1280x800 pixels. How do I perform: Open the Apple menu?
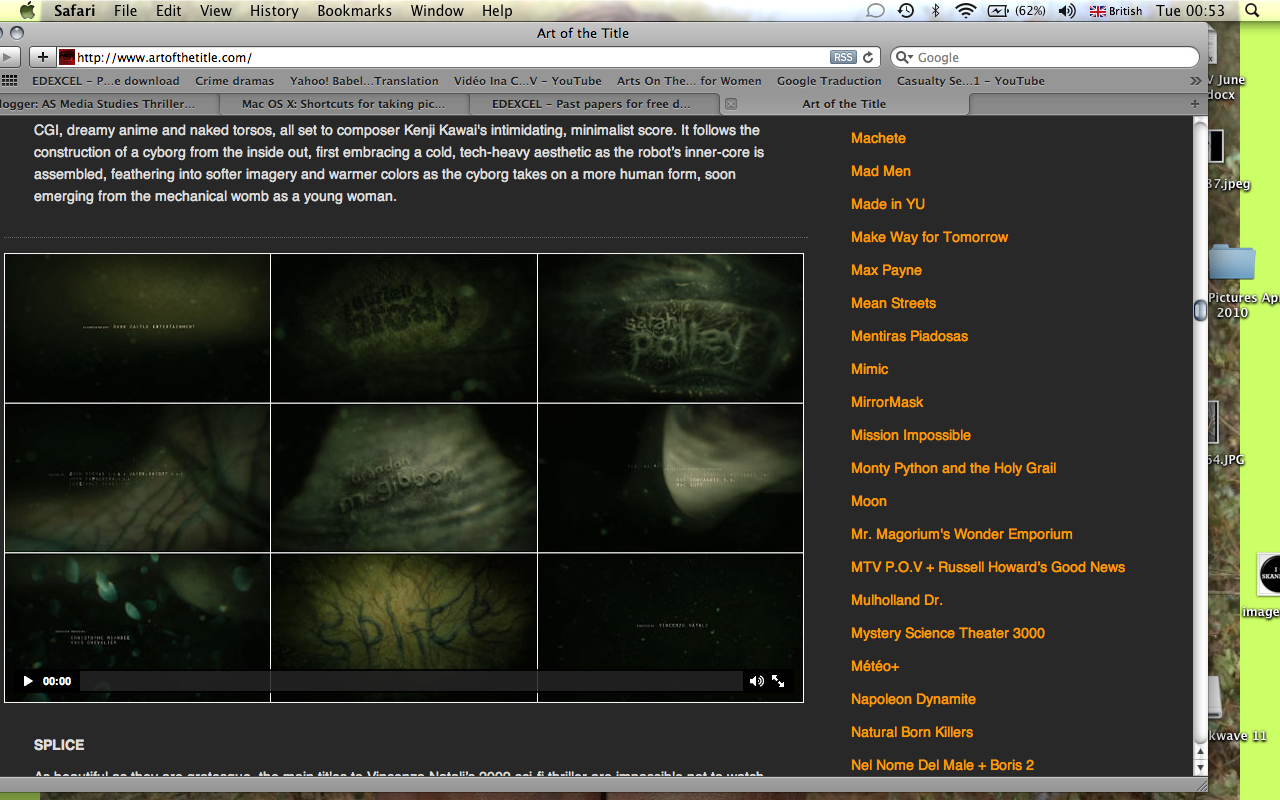[x=27, y=11]
